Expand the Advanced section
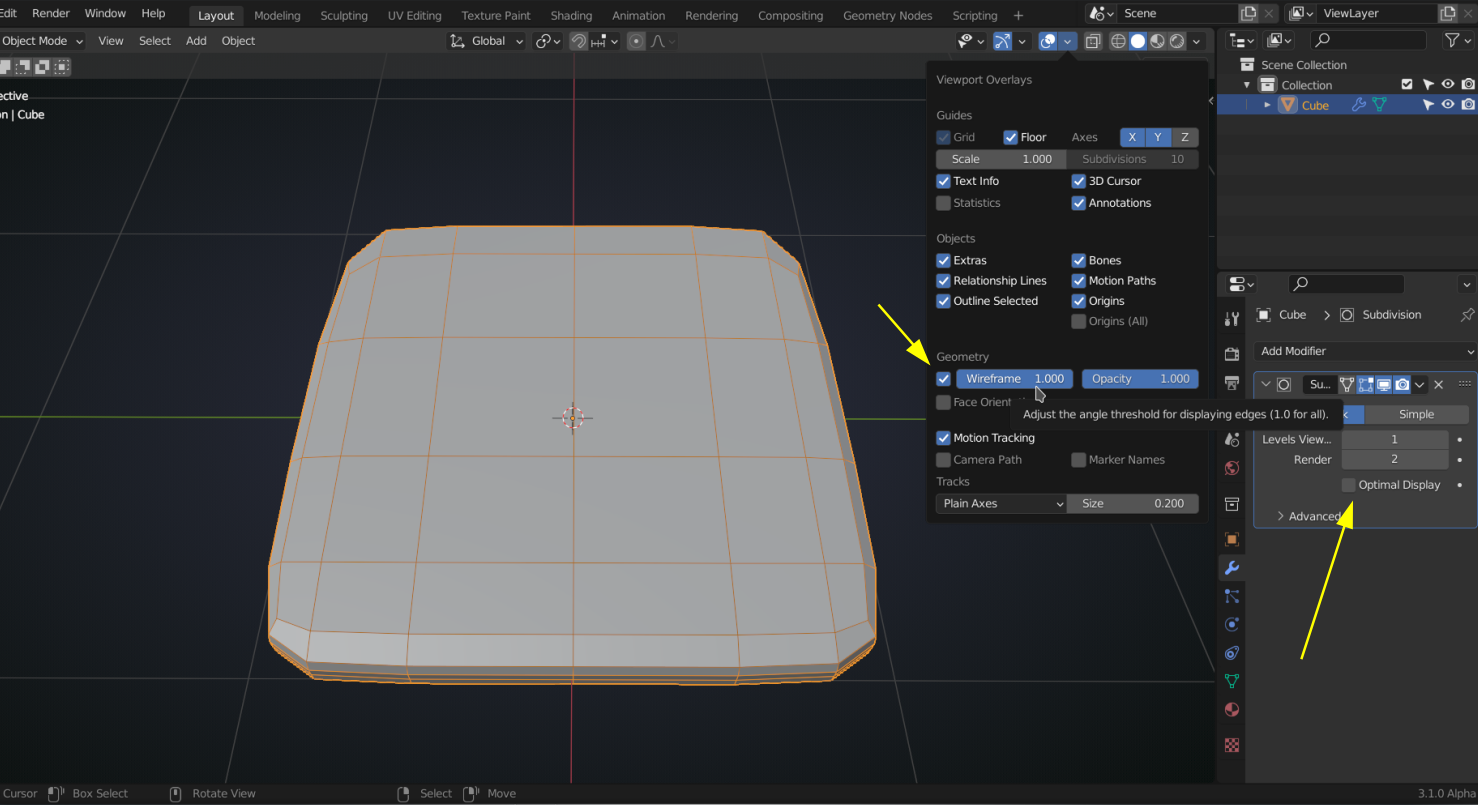Screen dimensions: 1478x805 coord(1308,516)
